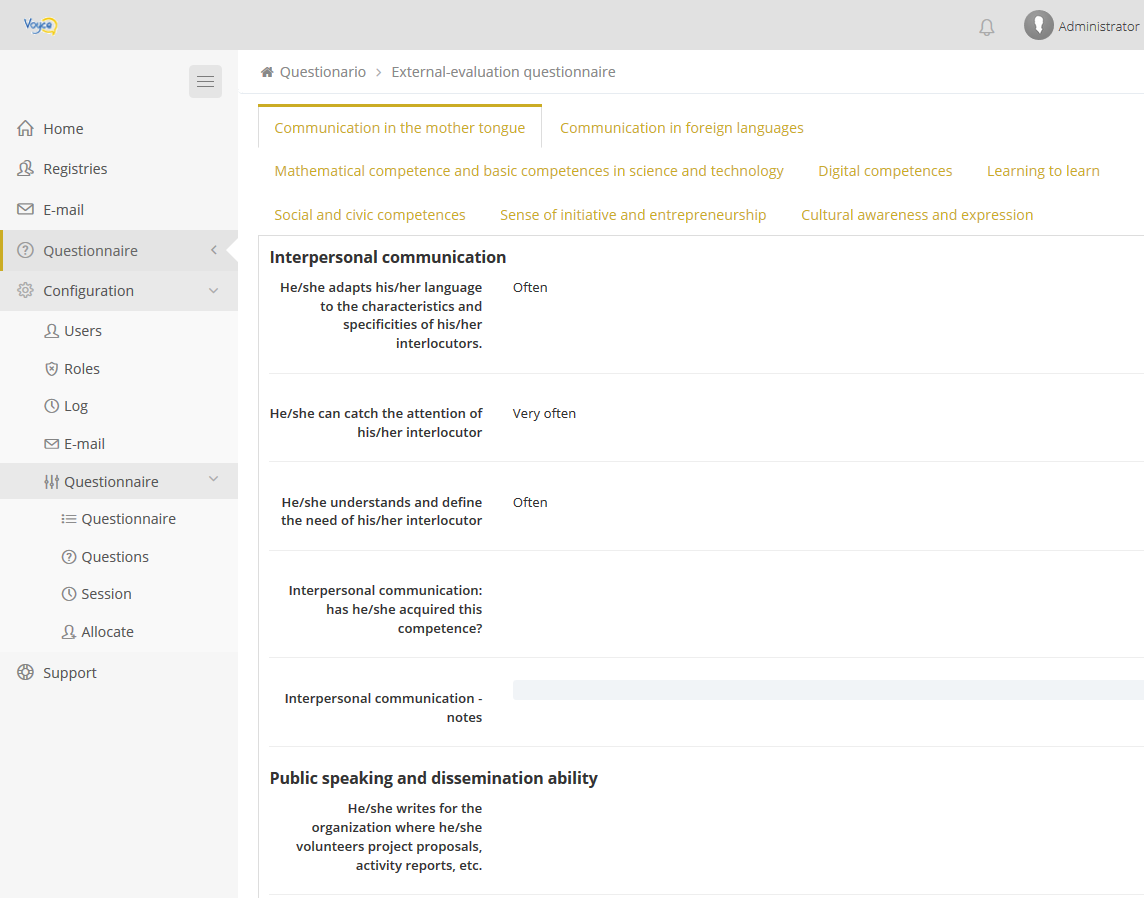Open Roles under Configuration
1144x898 pixels.
pyautogui.click(x=82, y=368)
